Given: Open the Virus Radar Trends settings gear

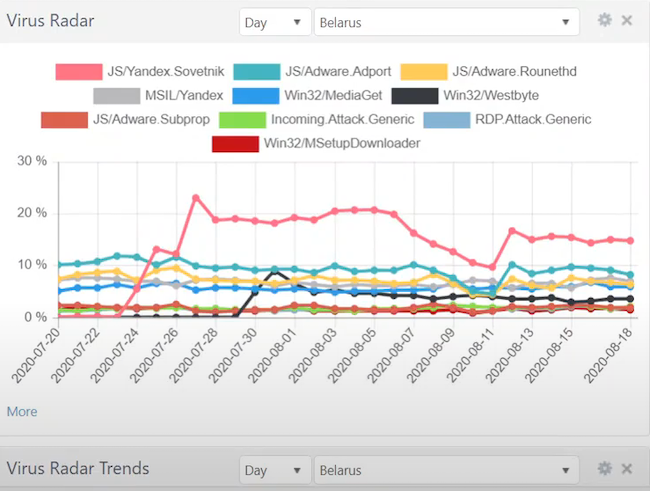Looking at the screenshot, I should [604, 468].
